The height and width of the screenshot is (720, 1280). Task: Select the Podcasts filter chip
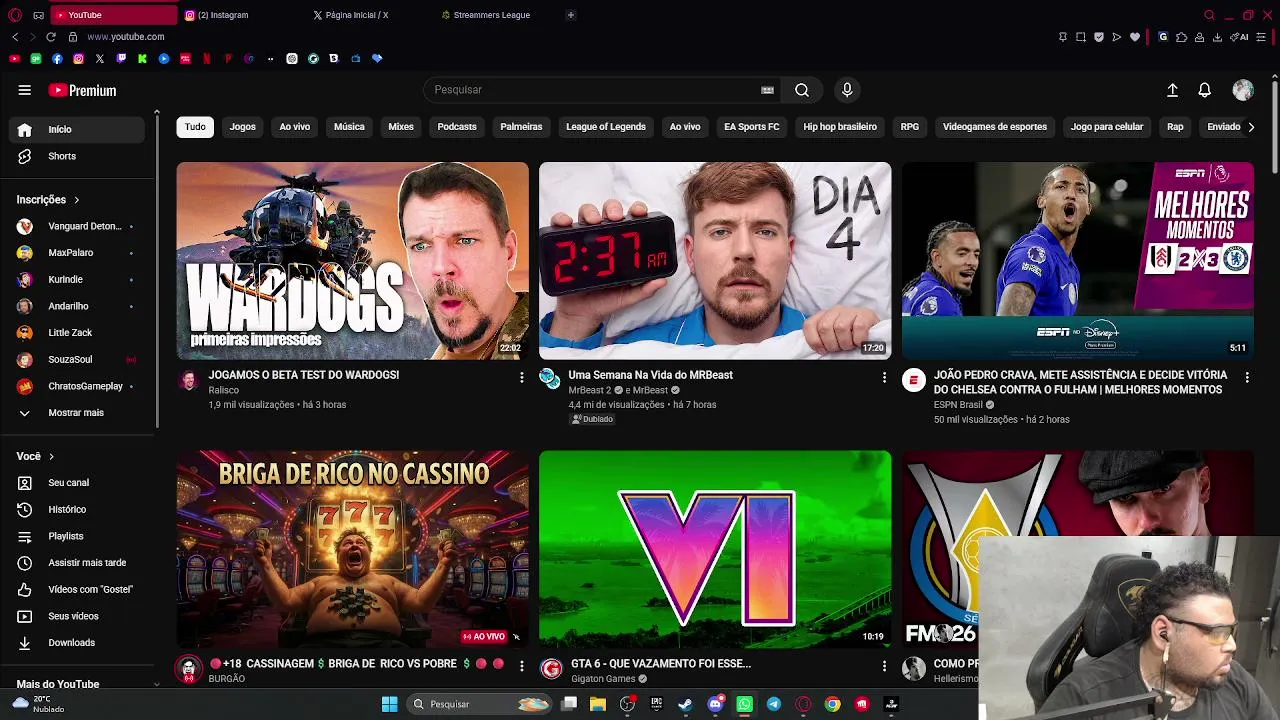[457, 127]
